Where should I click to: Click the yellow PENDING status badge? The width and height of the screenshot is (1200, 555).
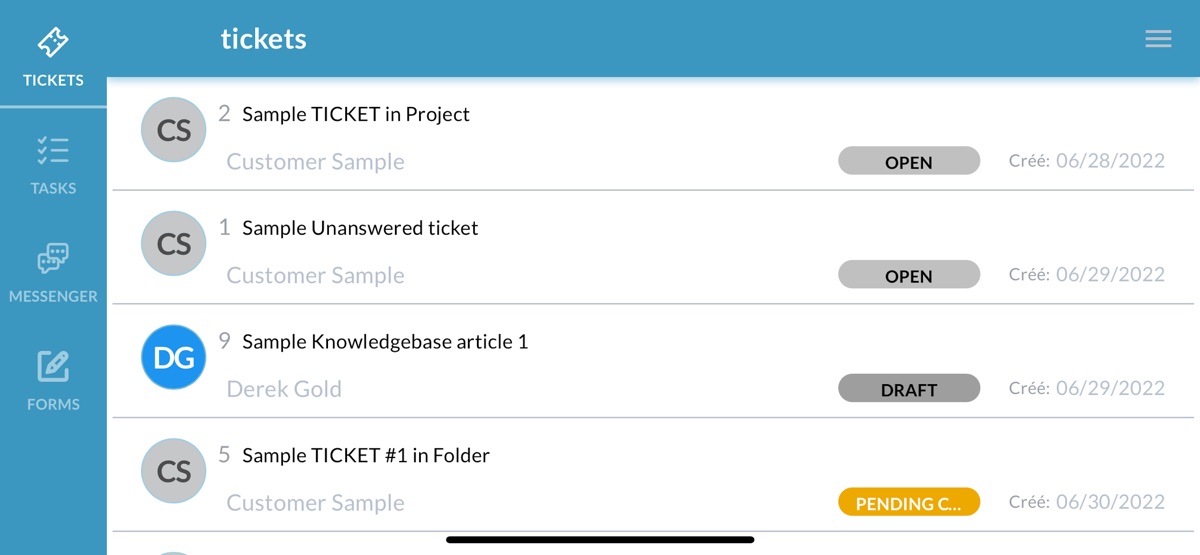click(908, 503)
